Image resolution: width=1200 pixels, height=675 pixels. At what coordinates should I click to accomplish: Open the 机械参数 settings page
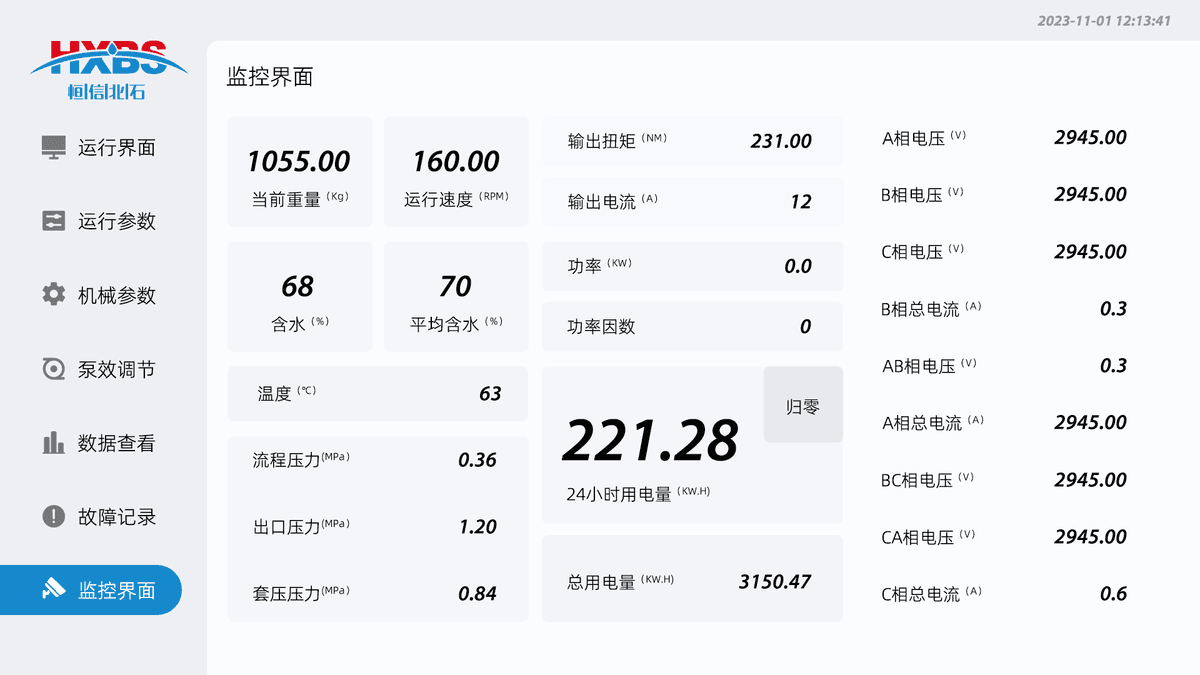point(116,296)
